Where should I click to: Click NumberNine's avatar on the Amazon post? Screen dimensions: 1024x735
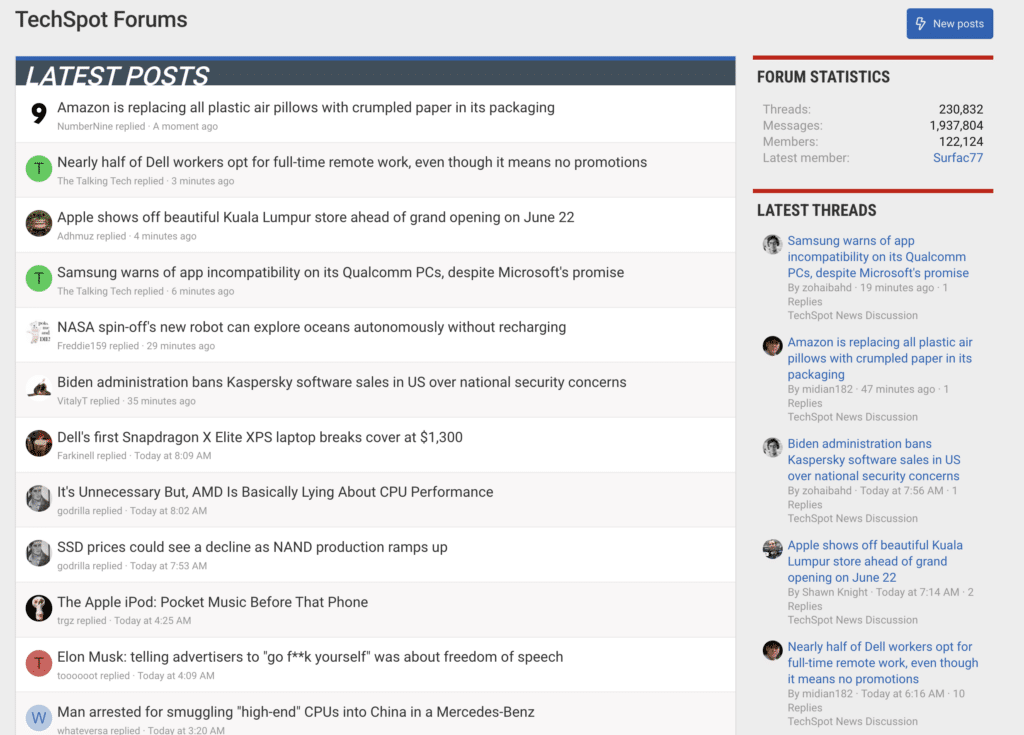click(x=38, y=114)
